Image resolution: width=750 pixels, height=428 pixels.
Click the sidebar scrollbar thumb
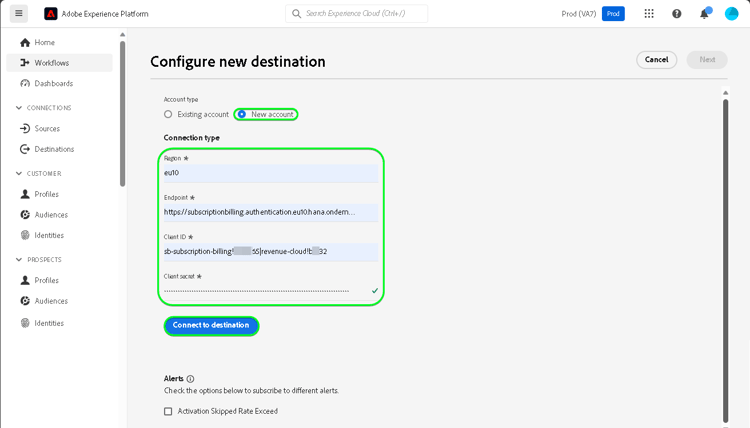coord(122,114)
